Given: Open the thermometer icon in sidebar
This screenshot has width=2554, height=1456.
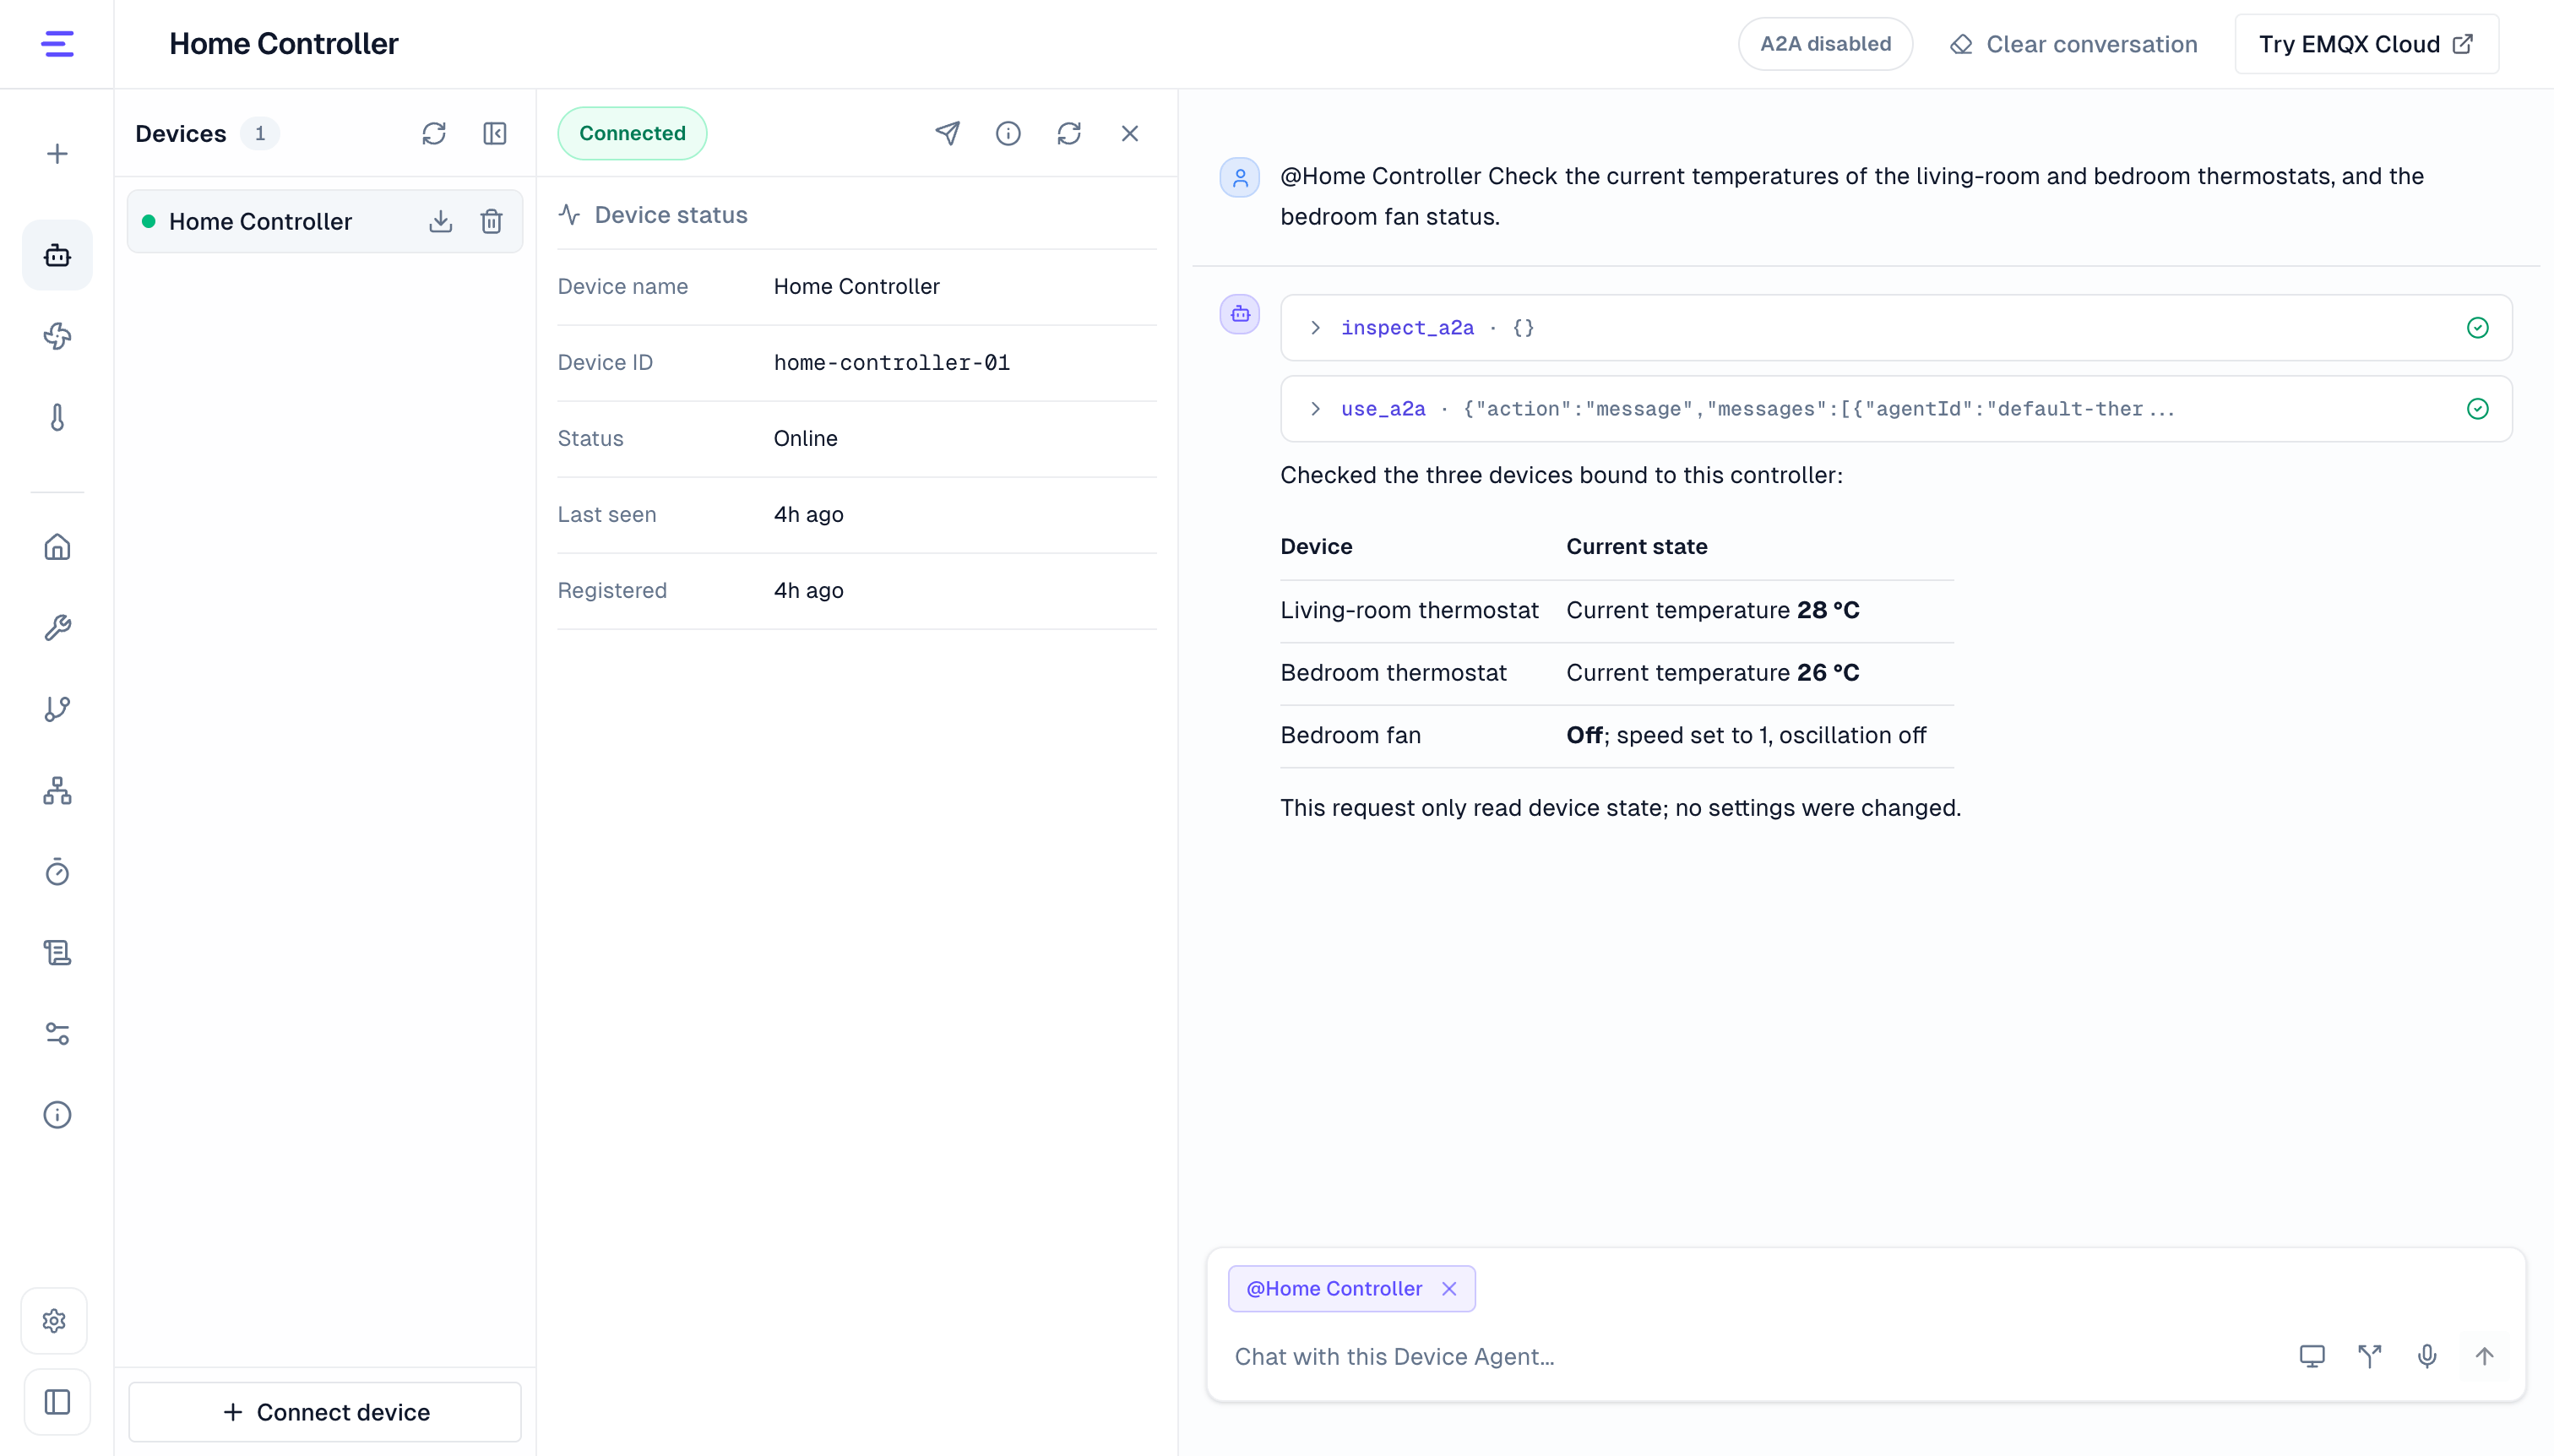Looking at the screenshot, I should pos(57,417).
